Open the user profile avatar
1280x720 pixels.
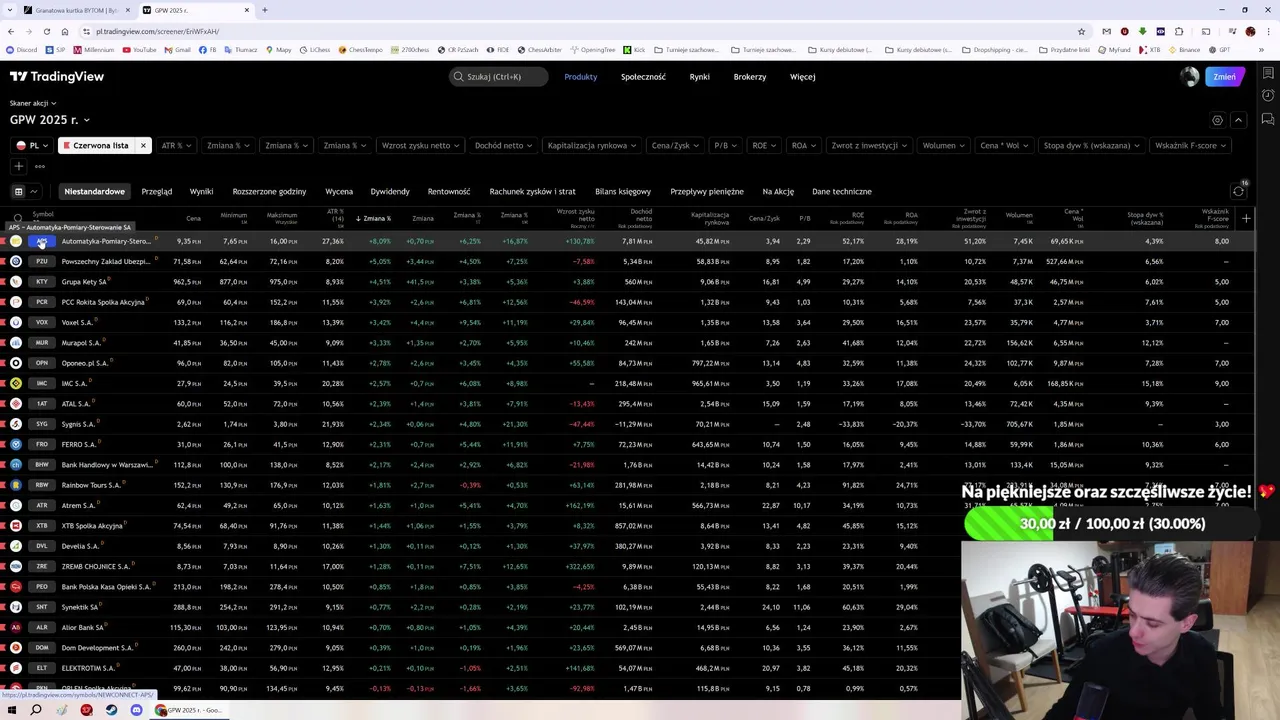[1189, 76]
